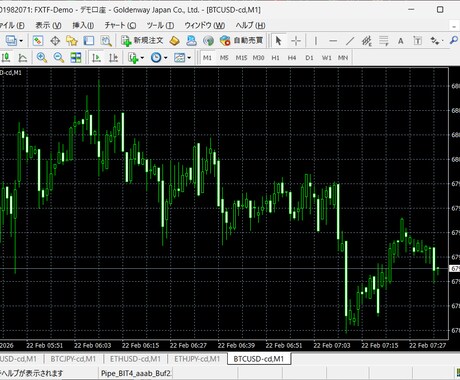Screen dimensions: 460x380
Task: Zoom out on the chart
Action: (59, 58)
